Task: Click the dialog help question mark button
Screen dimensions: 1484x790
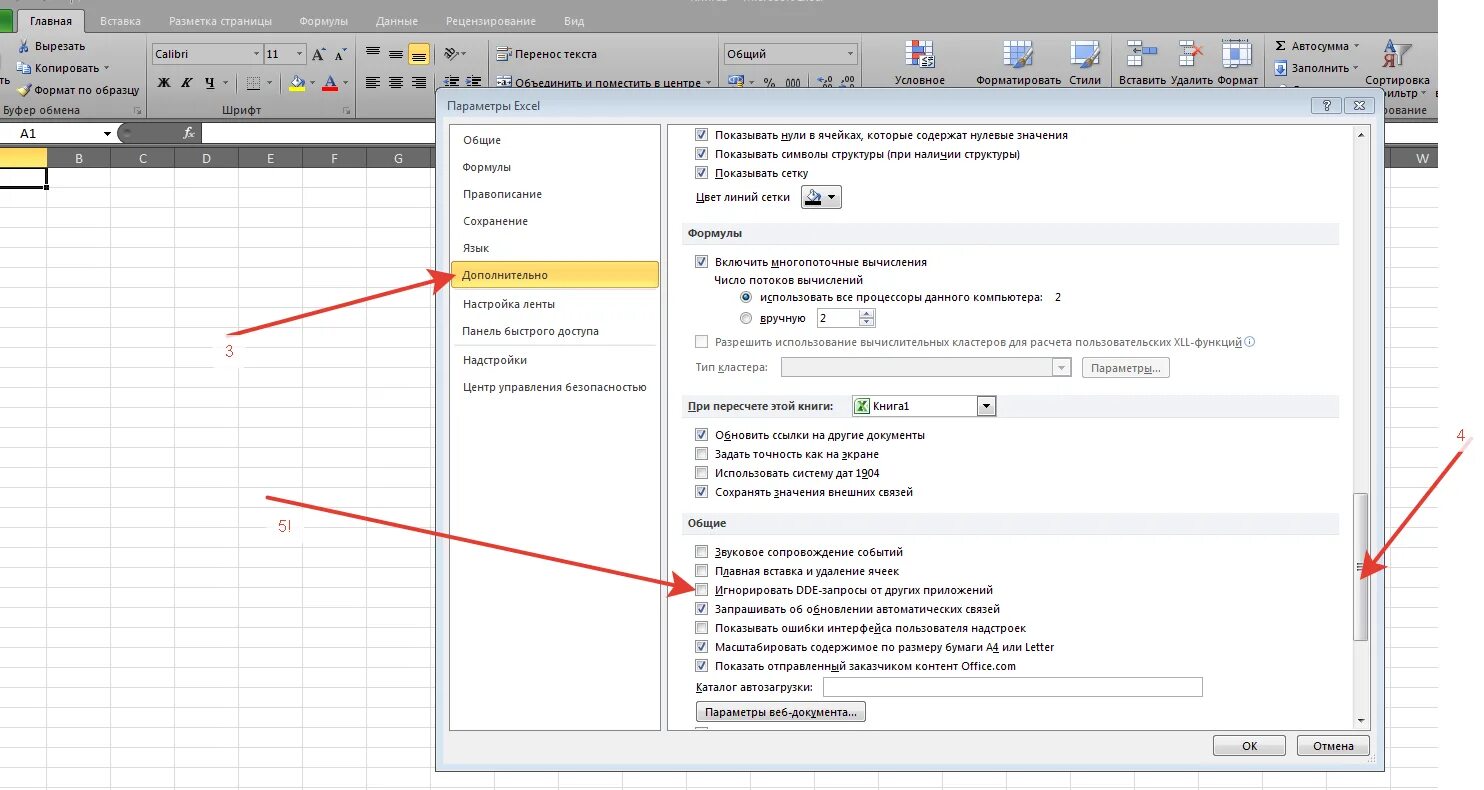Action: [x=1325, y=105]
